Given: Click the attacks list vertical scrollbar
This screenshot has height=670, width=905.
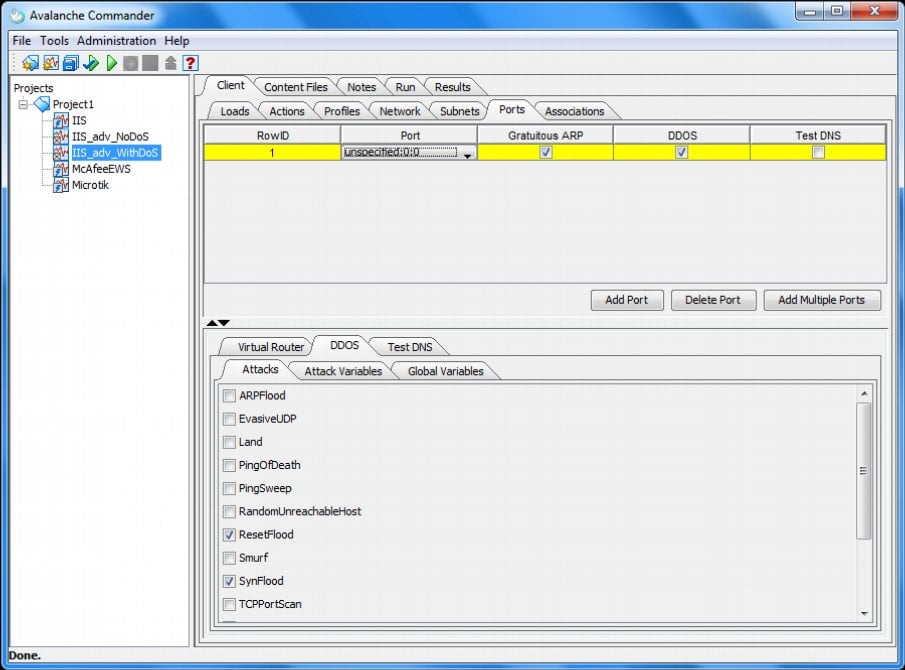Looking at the screenshot, I should [863, 470].
